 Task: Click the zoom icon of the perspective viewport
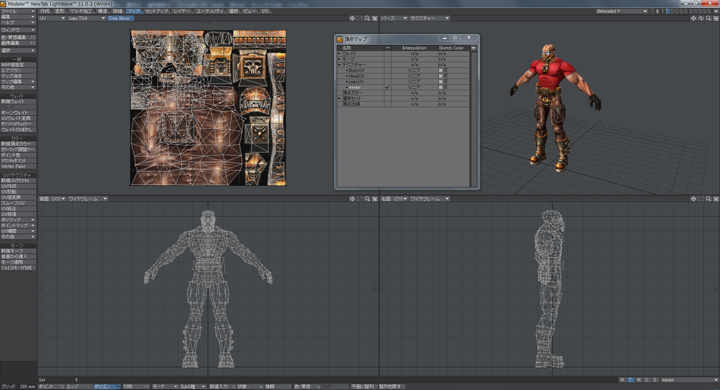[709, 18]
